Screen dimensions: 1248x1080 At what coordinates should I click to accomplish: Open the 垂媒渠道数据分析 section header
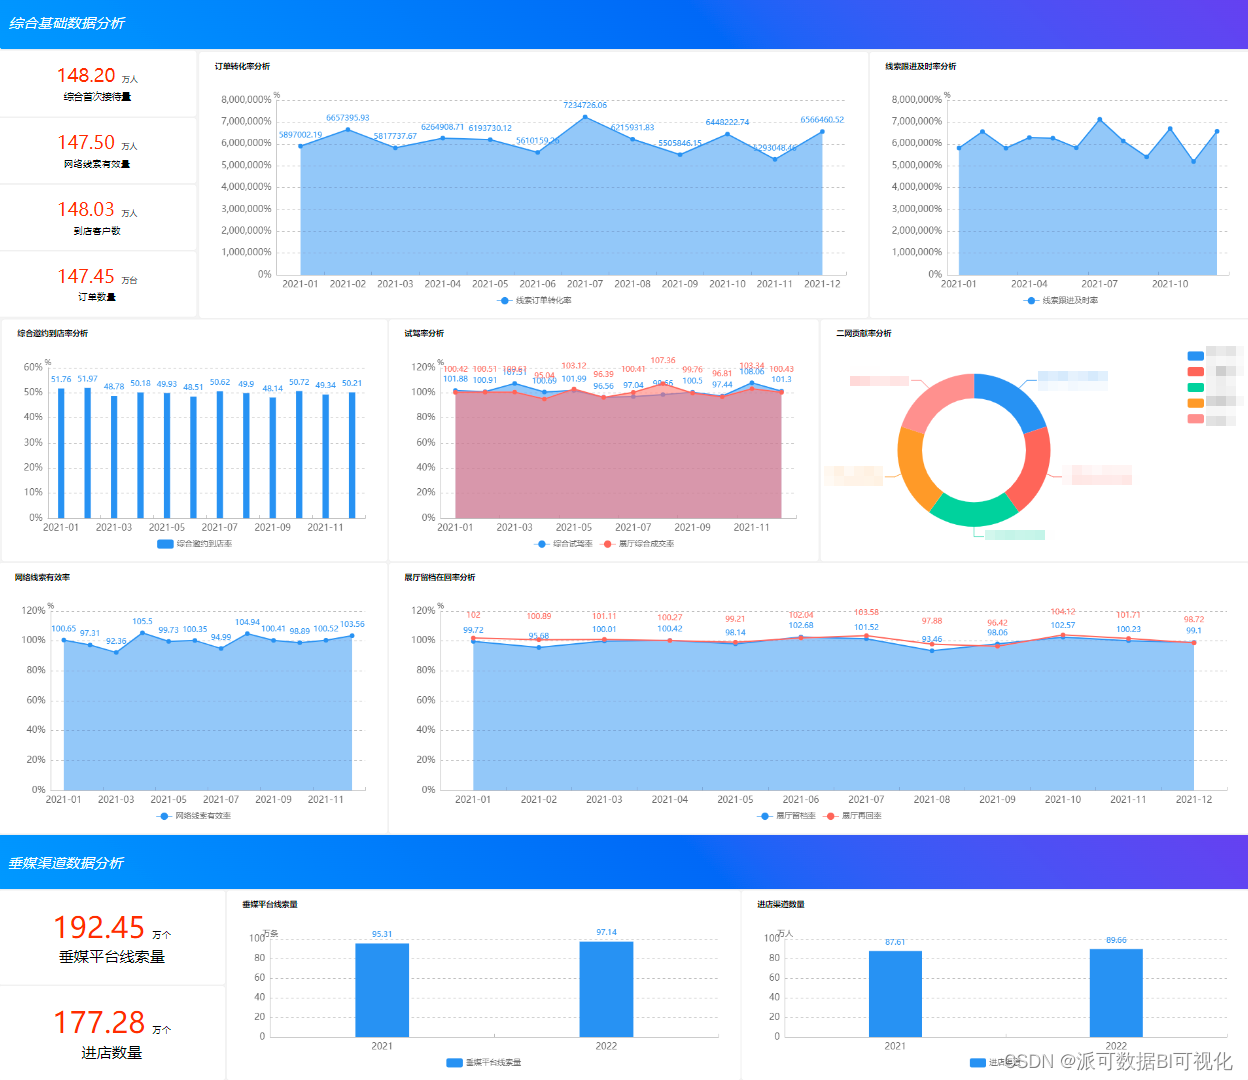[66, 863]
